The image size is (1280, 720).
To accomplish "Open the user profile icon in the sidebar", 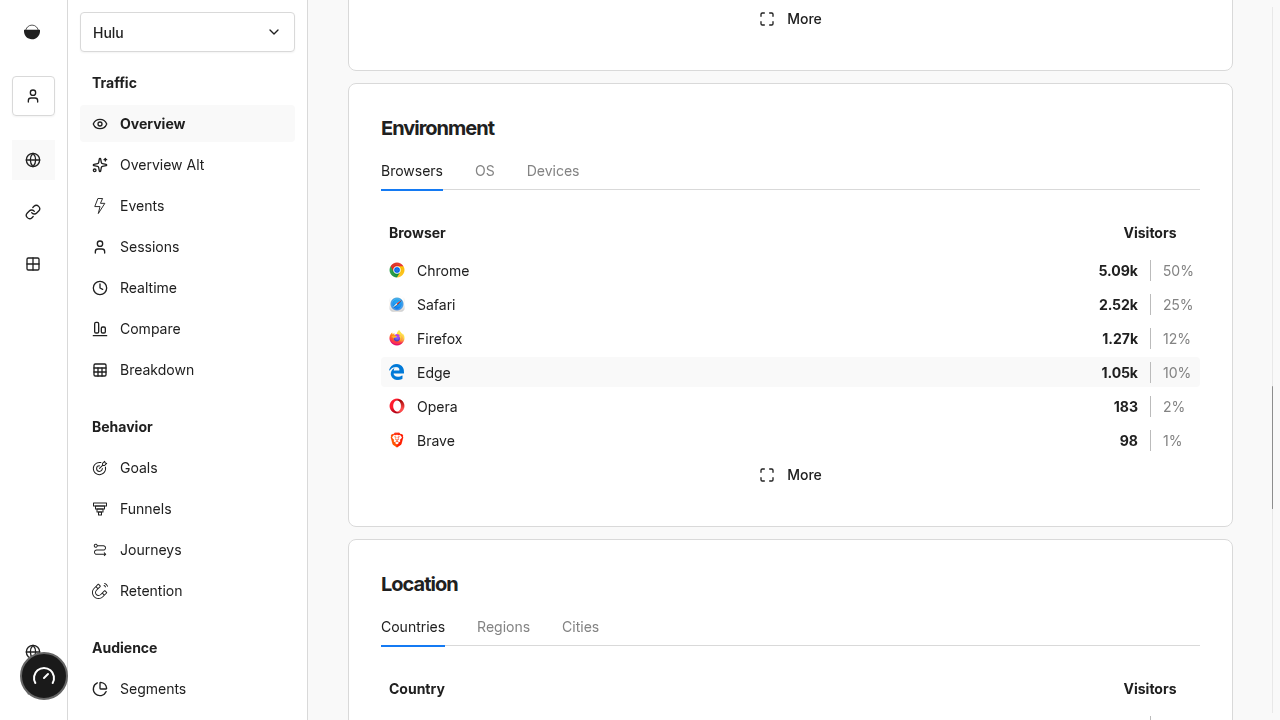I will point(33,96).
